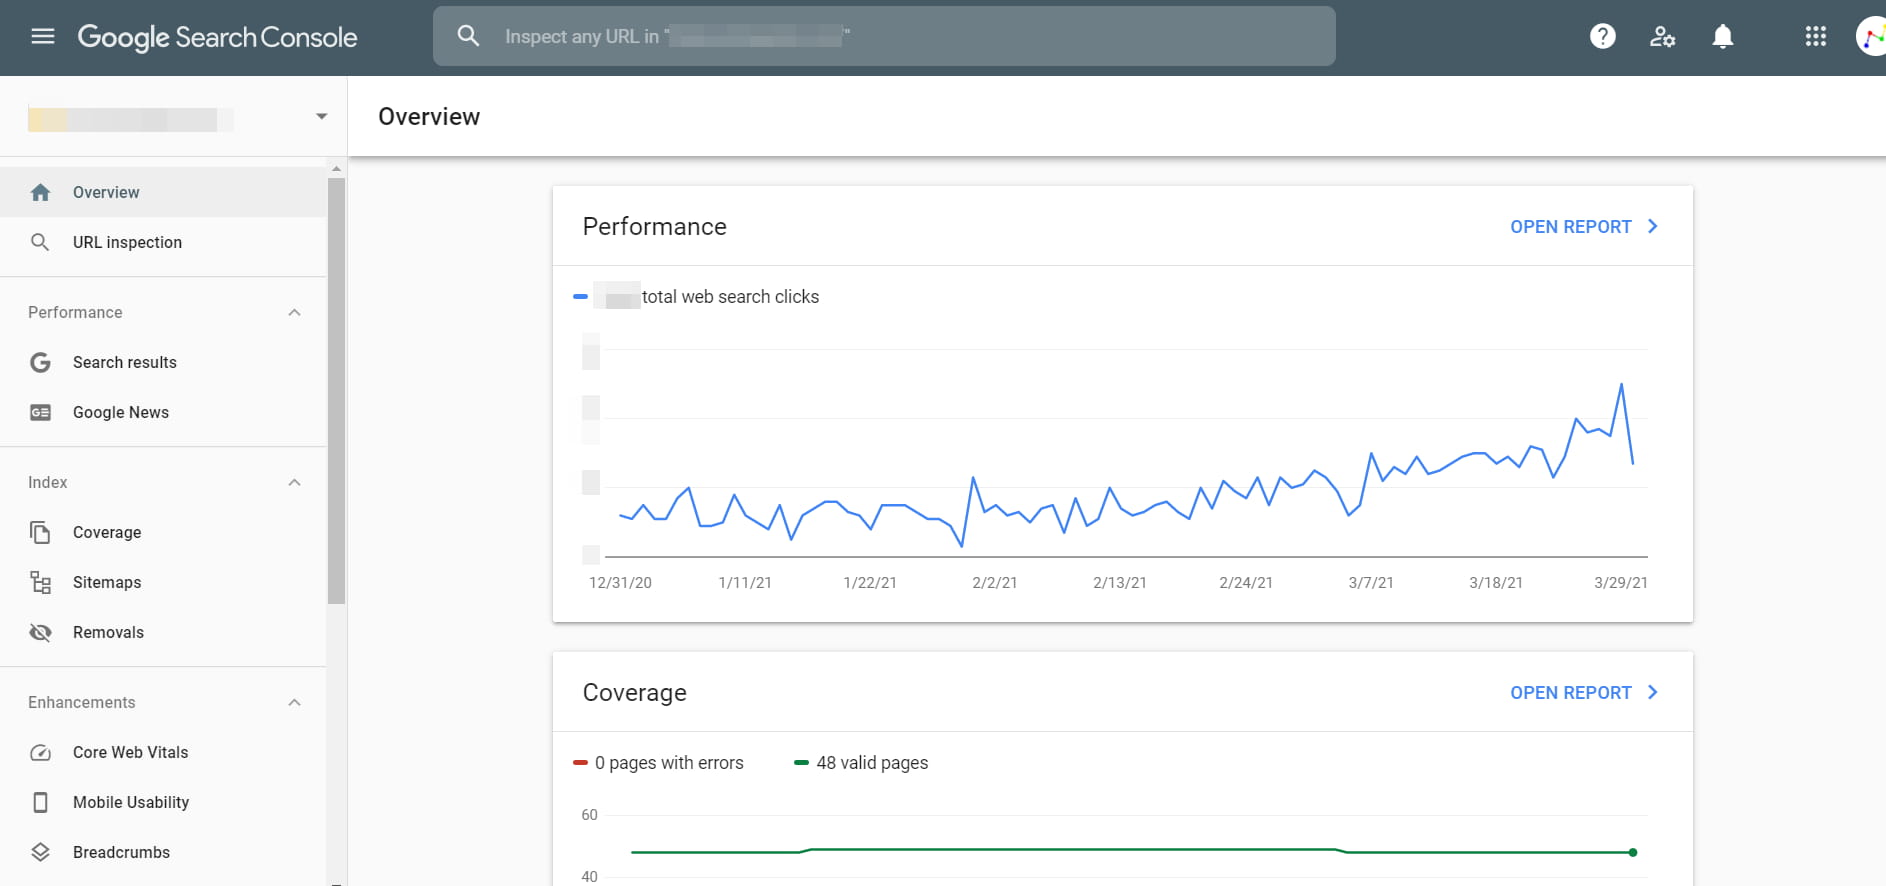Open Users and settings icon
The image size is (1886, 886).
pyautogui.click(x=1662, y=37)
